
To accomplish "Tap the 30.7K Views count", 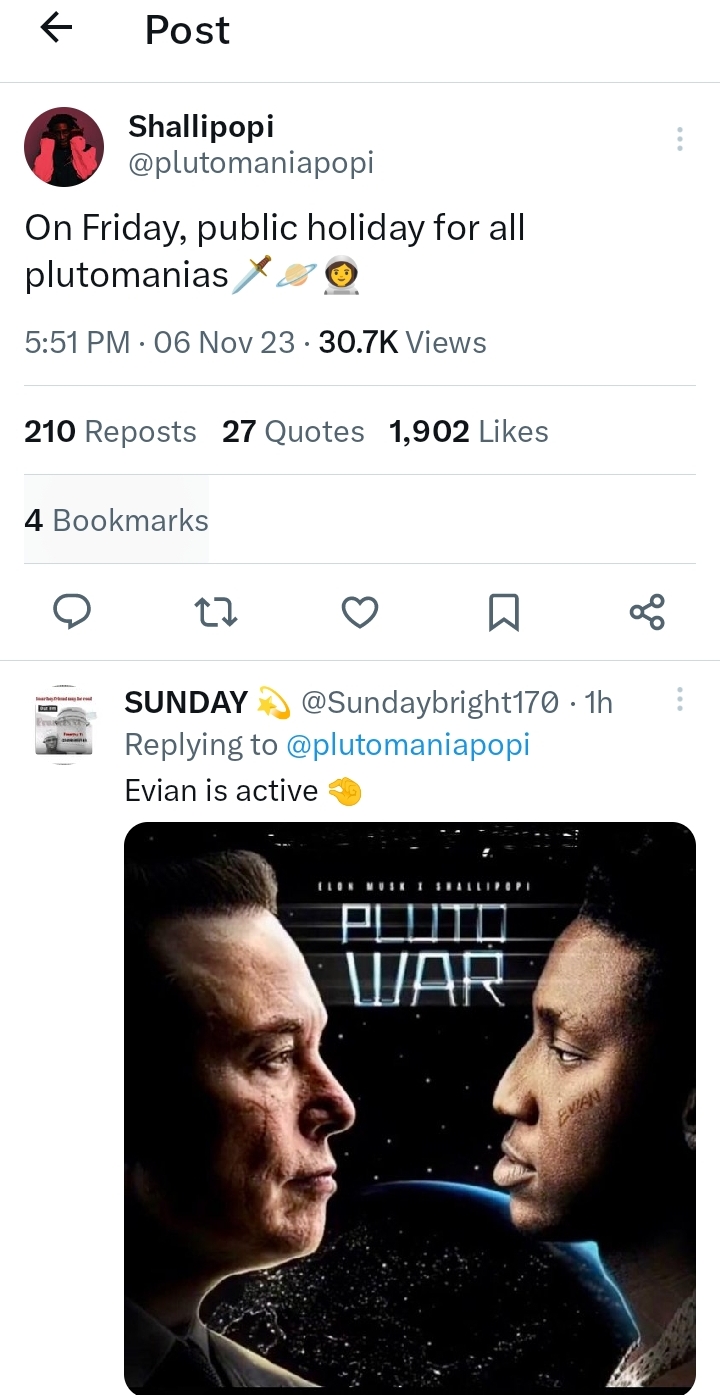I will [402, 342].
